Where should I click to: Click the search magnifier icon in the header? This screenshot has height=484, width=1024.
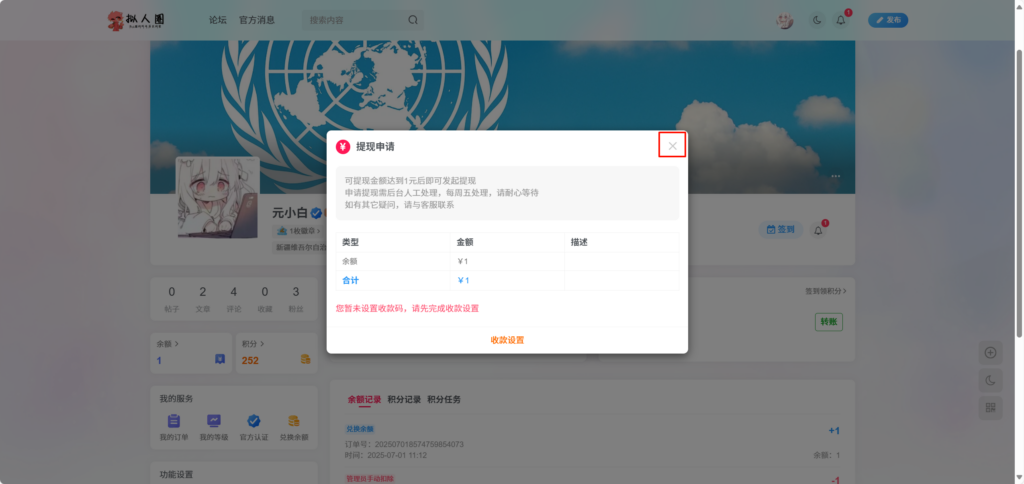[x=413, y=20]
